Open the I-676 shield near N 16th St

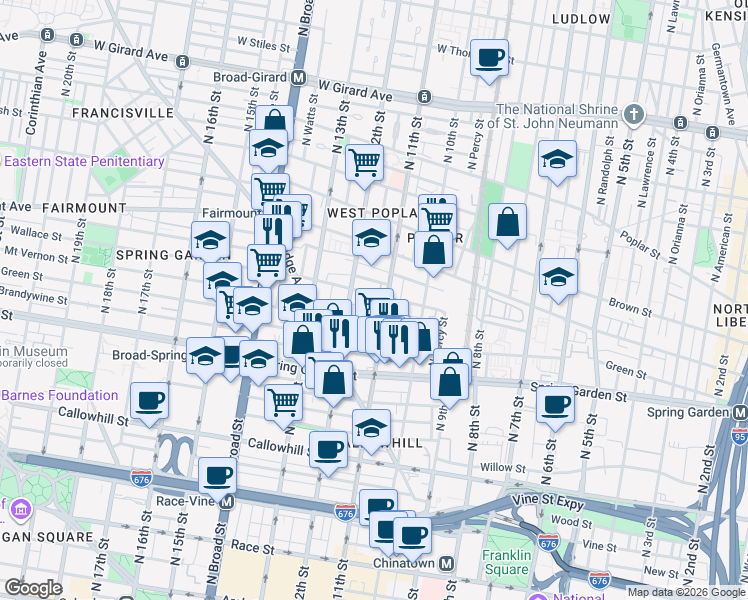(x=142, y=478)
